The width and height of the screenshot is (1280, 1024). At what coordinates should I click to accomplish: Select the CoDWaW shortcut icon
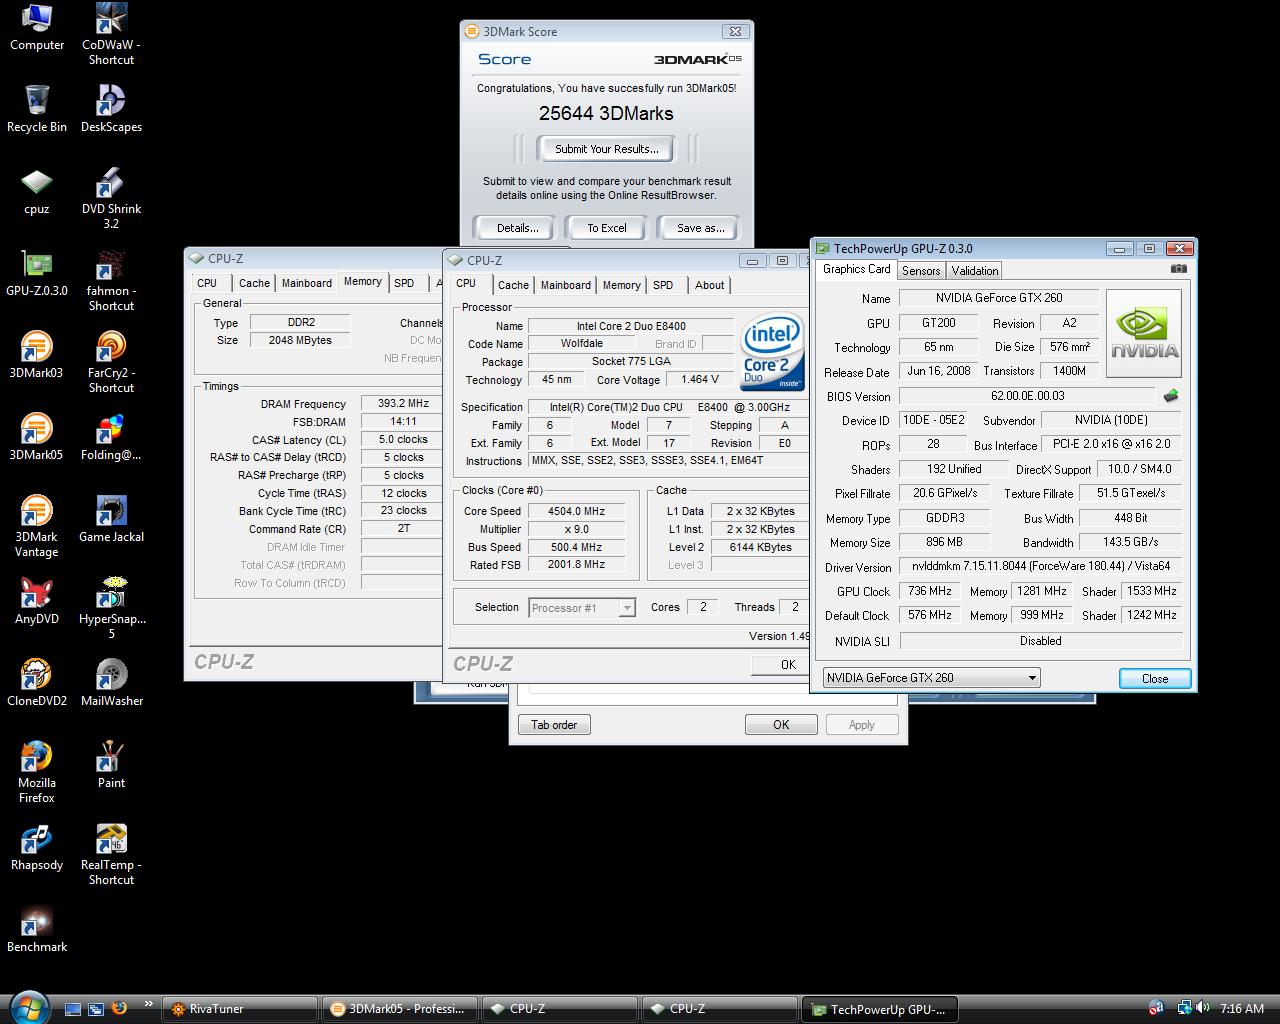coord(111,35)
